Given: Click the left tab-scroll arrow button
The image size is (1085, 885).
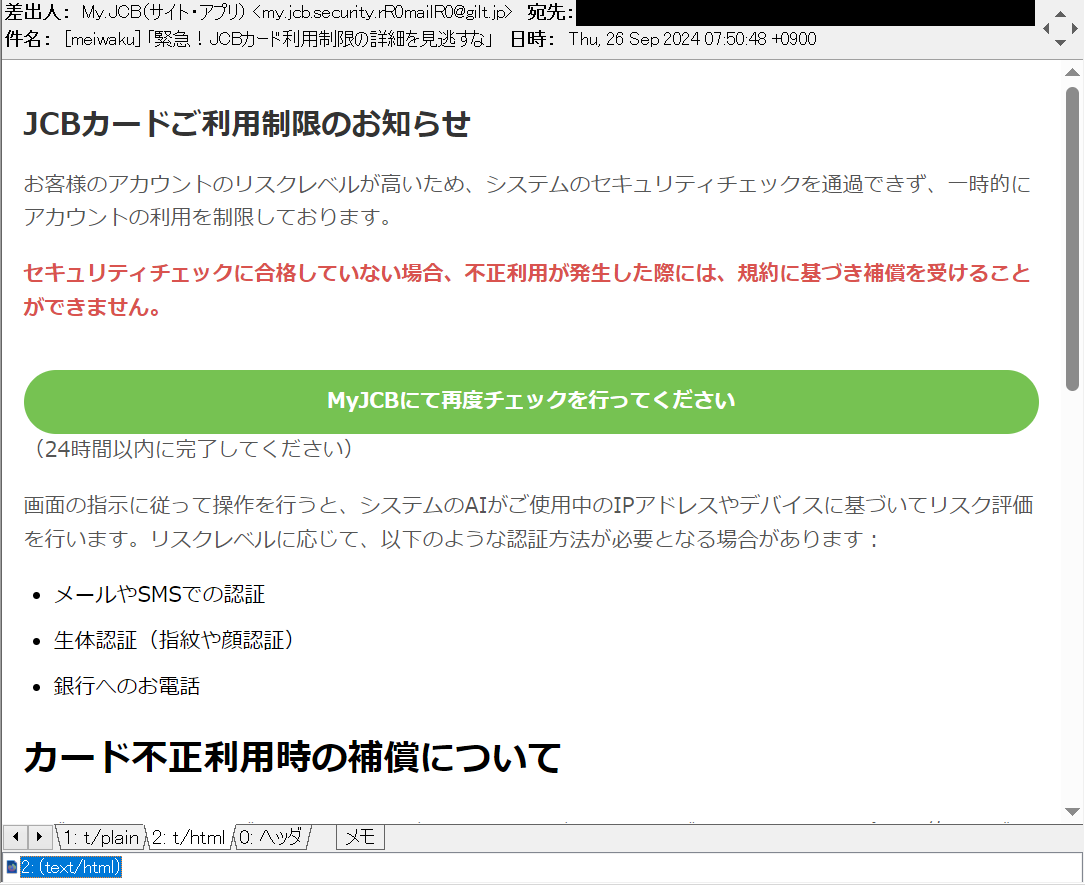Looking at the screenshot, I should tap(15, 837).
